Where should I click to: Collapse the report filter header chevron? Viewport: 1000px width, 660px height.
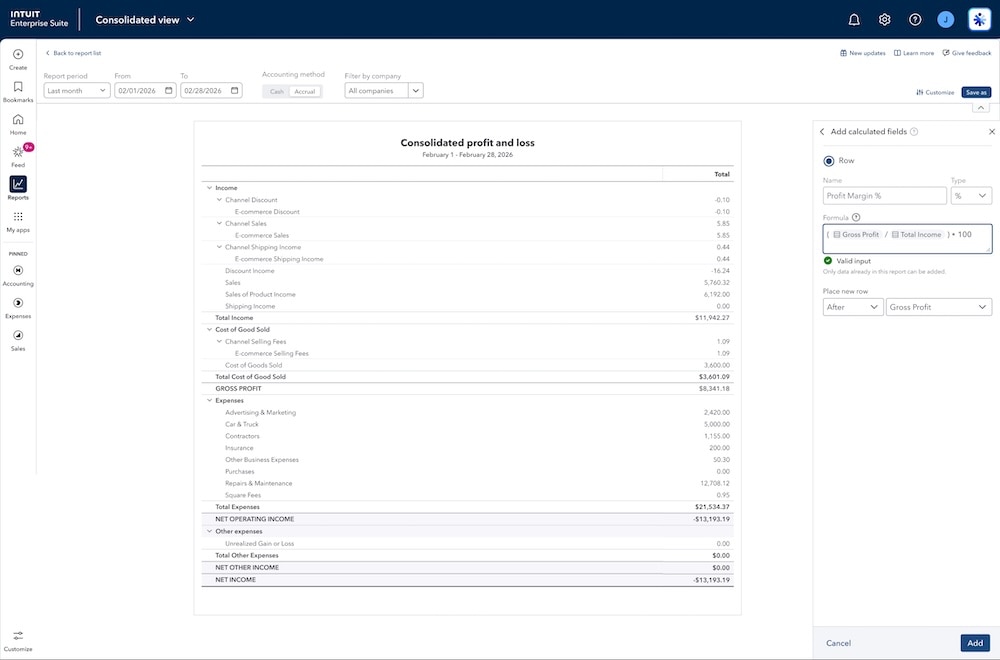tap(981, 108)
